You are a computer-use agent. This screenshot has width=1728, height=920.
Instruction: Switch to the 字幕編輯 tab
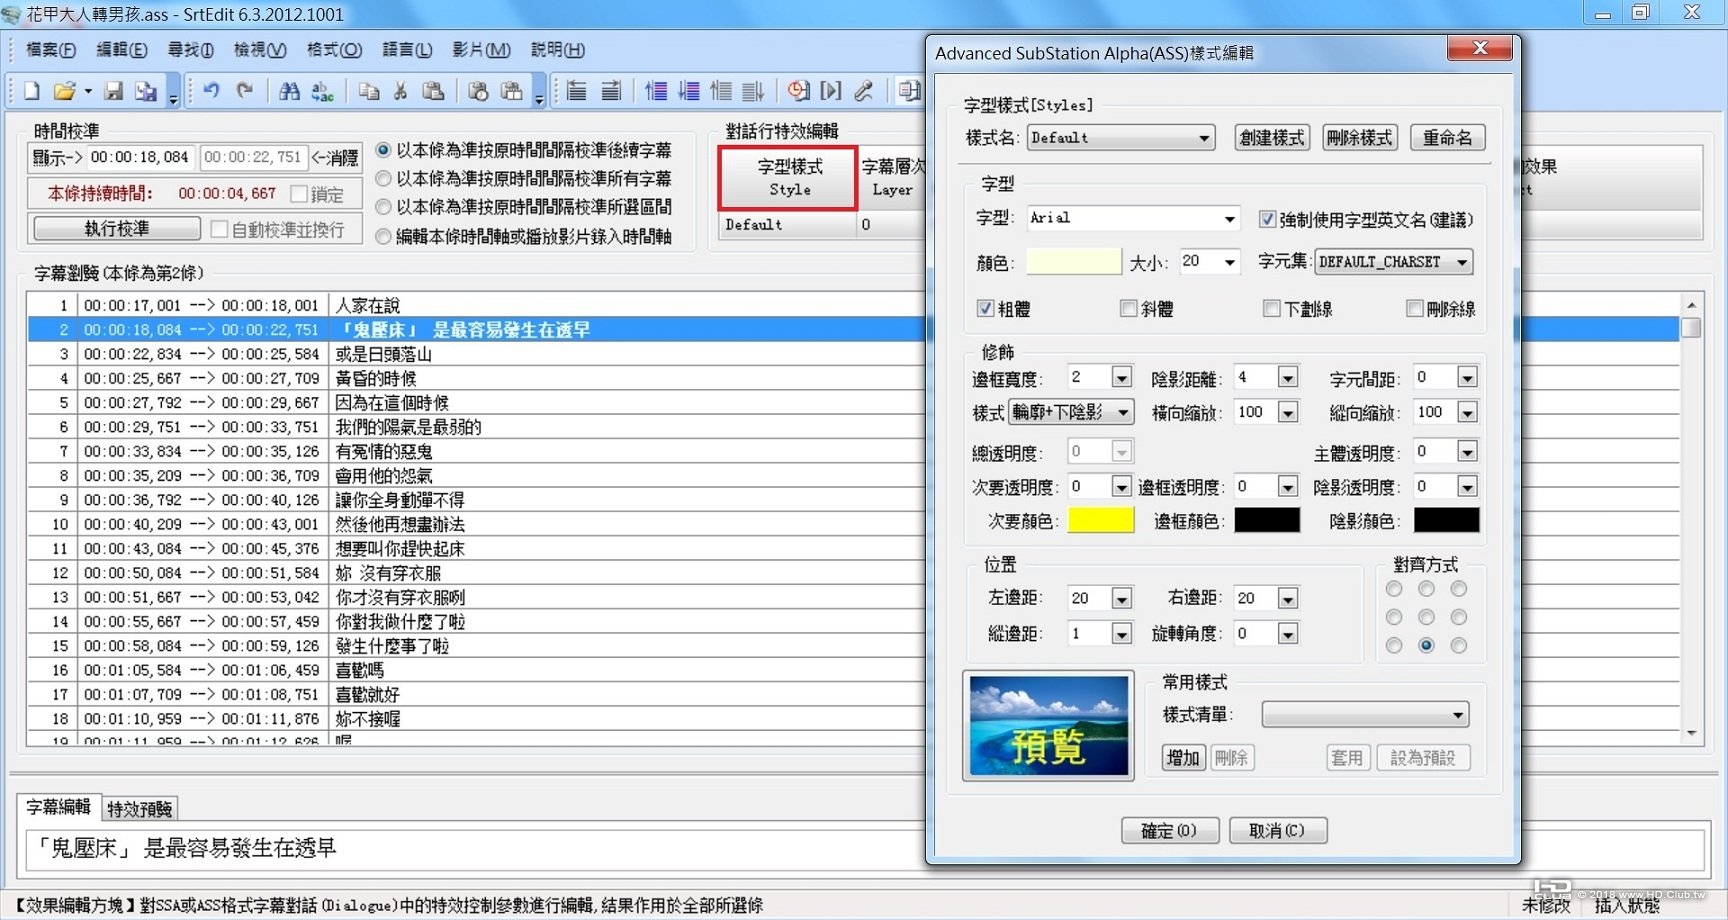coord(59,806)
